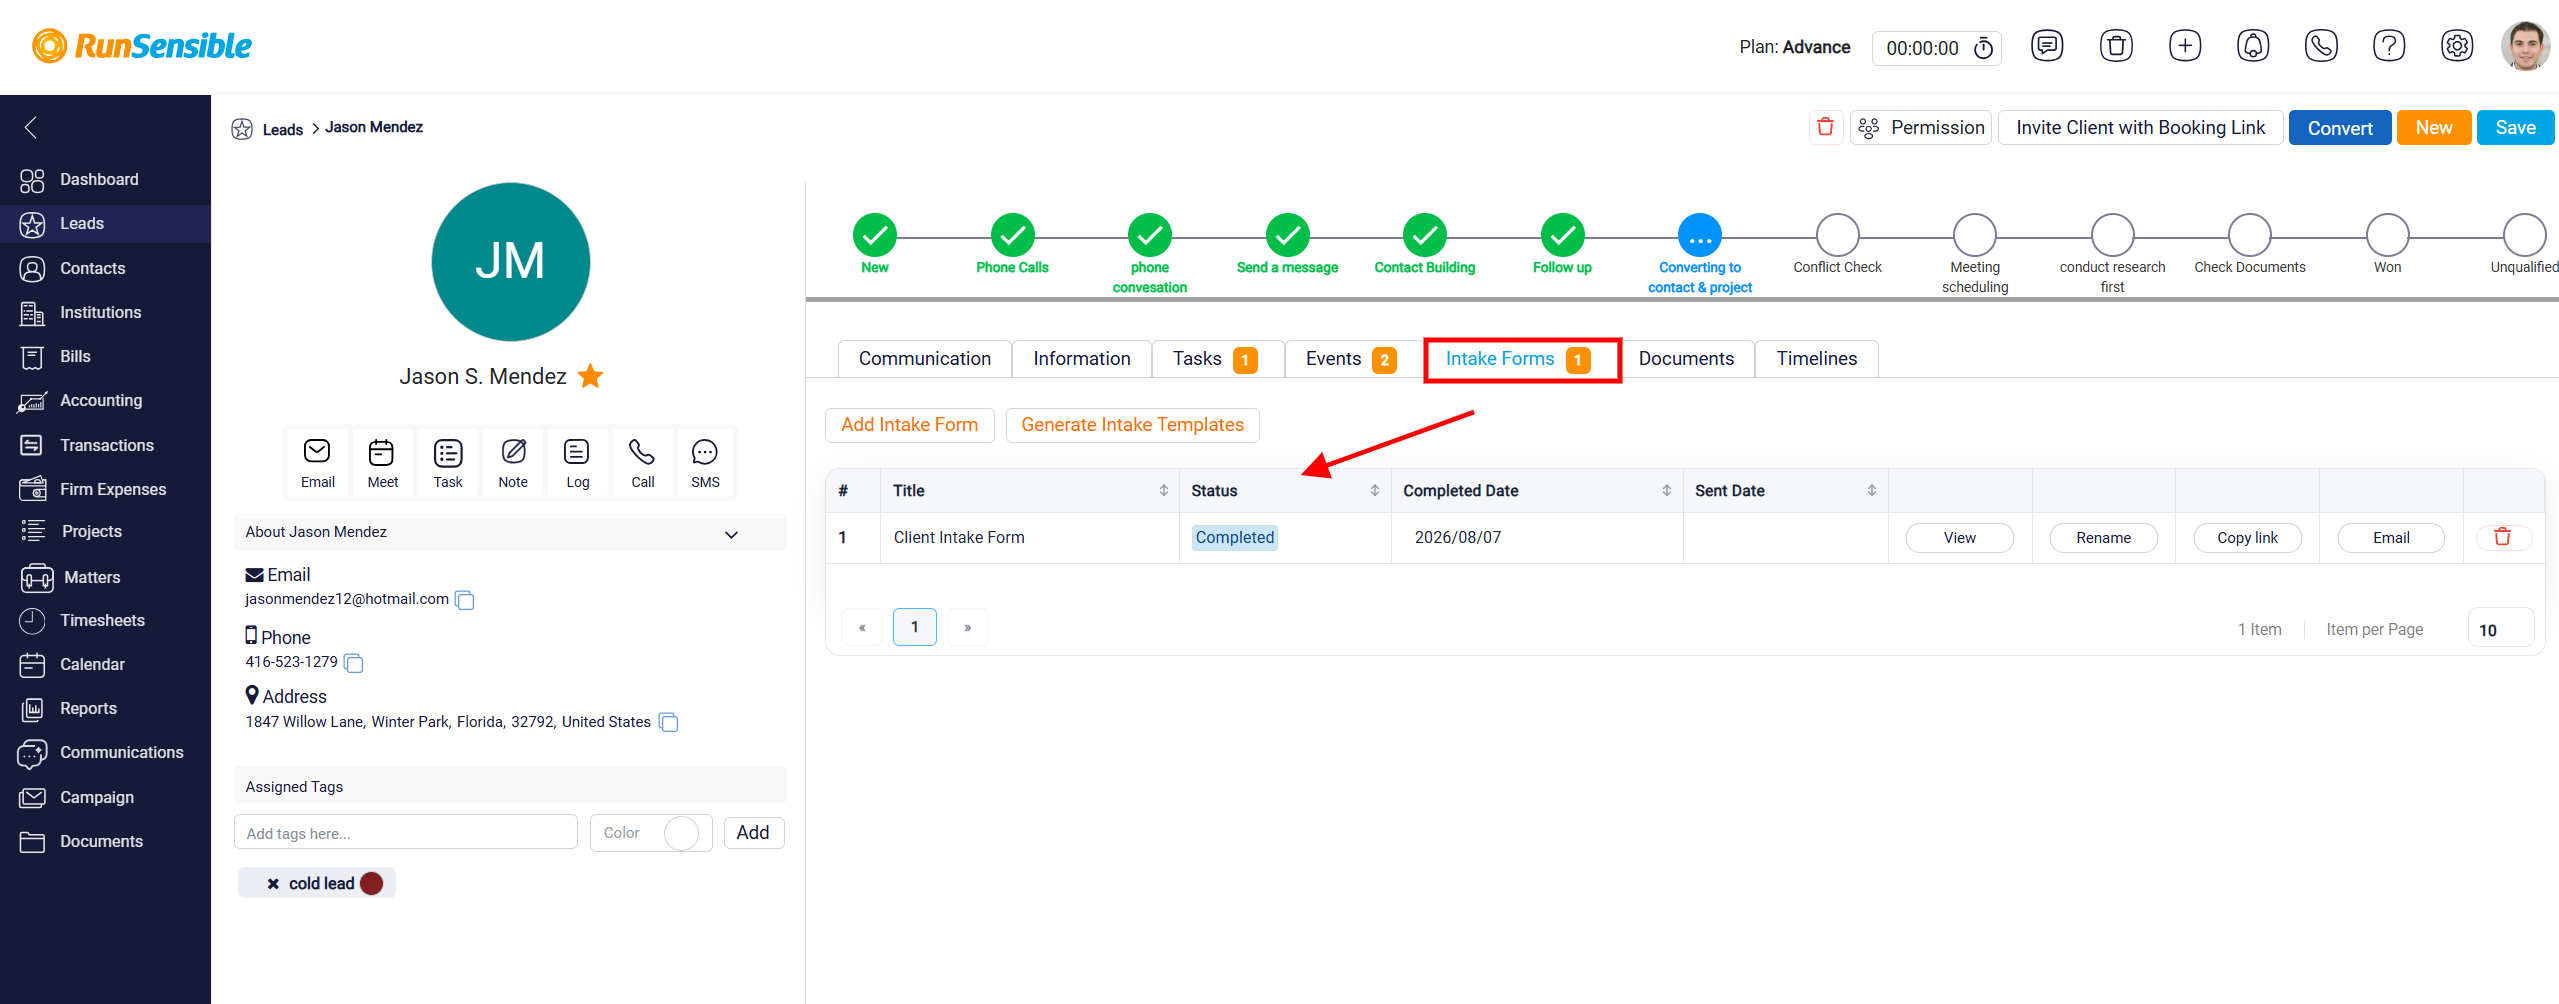Switch to the Documents tab
The image size is (2559, 1004).
[1686, 359]
